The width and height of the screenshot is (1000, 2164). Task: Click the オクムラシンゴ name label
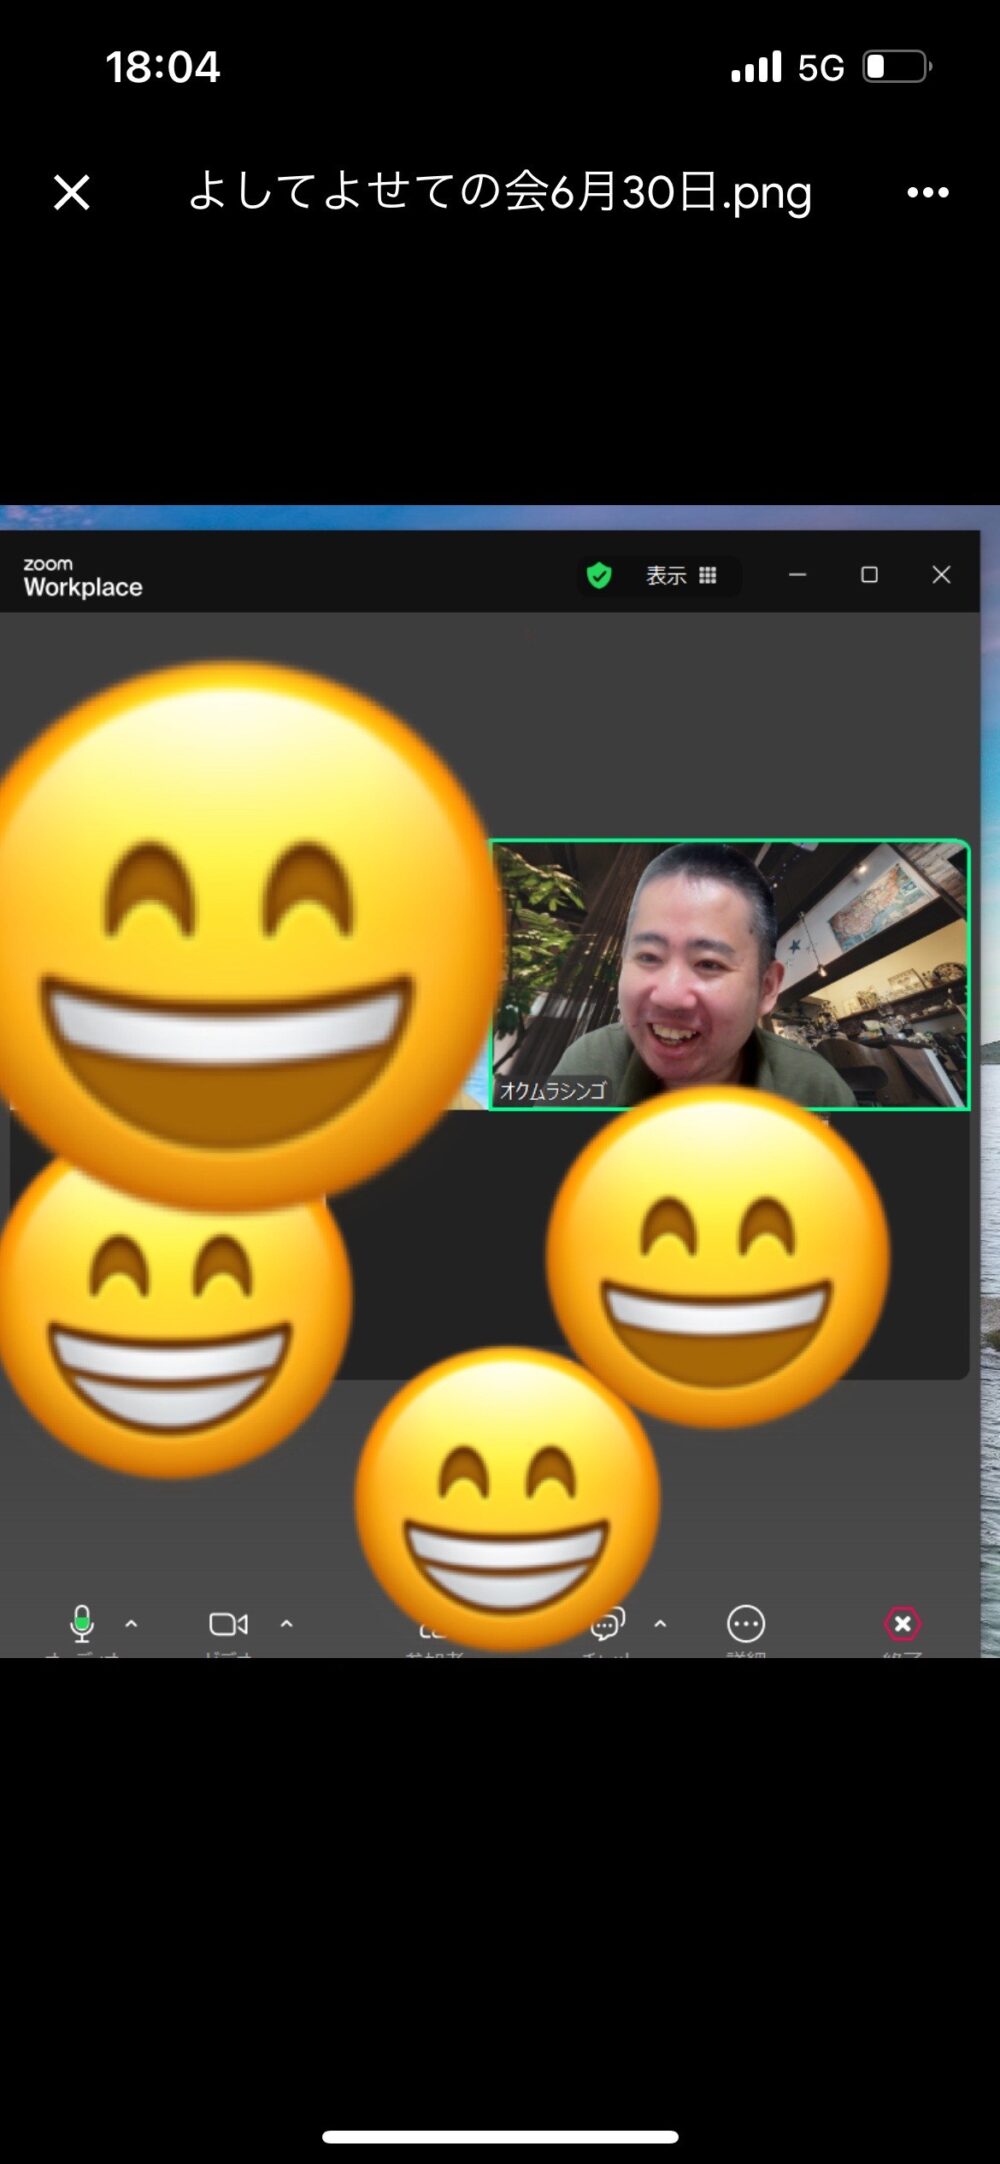[x=553, y=1090]
